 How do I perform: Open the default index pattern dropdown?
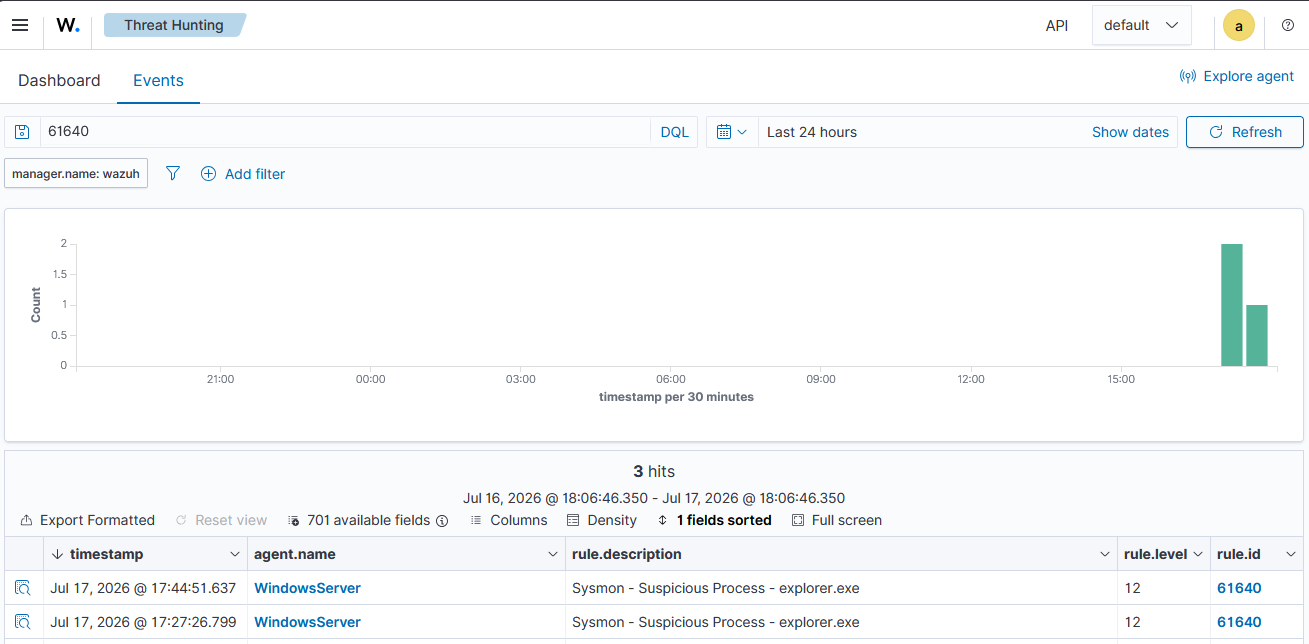pos(1141,26)
